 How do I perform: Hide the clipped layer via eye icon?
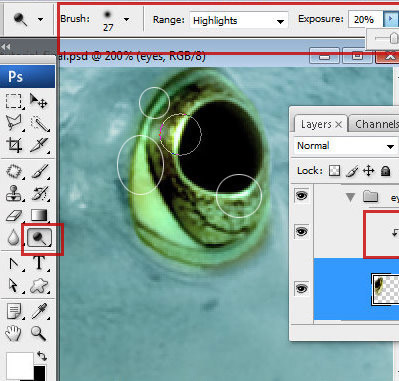(302, 231)
